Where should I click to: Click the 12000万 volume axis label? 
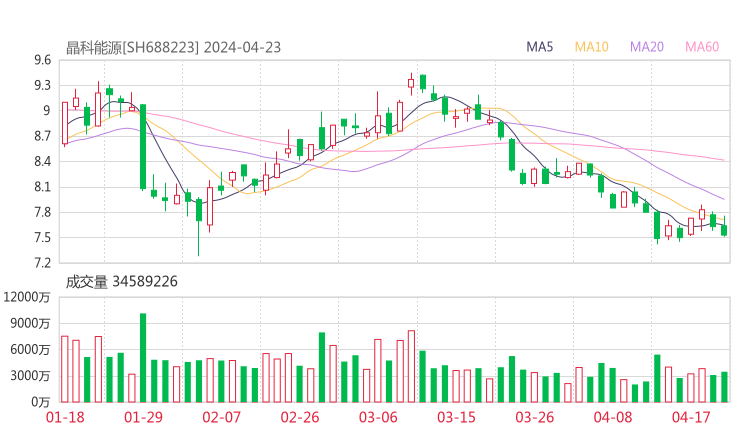[x=26, y=297]
